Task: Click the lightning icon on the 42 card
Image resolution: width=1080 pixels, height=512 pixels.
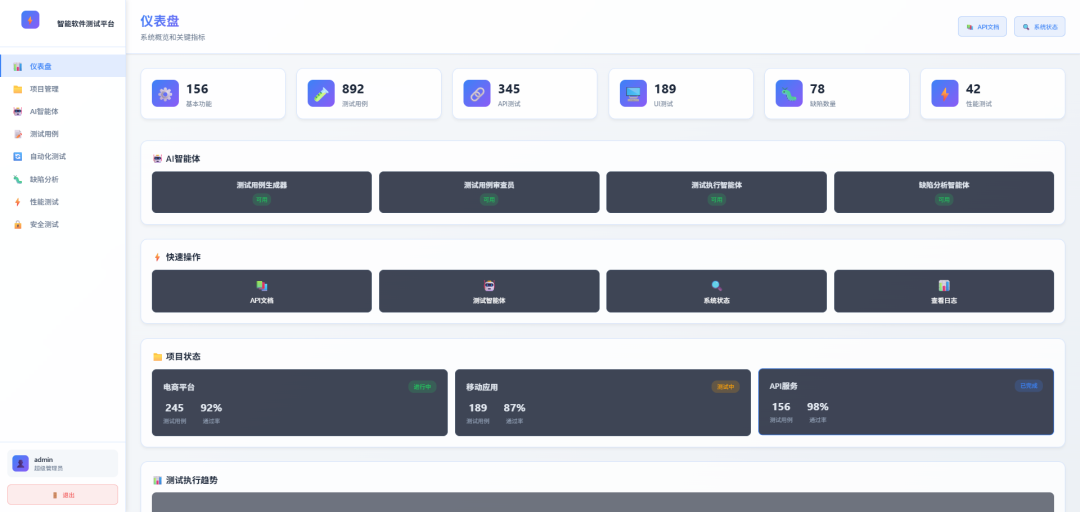Action: tap(945, 94)
